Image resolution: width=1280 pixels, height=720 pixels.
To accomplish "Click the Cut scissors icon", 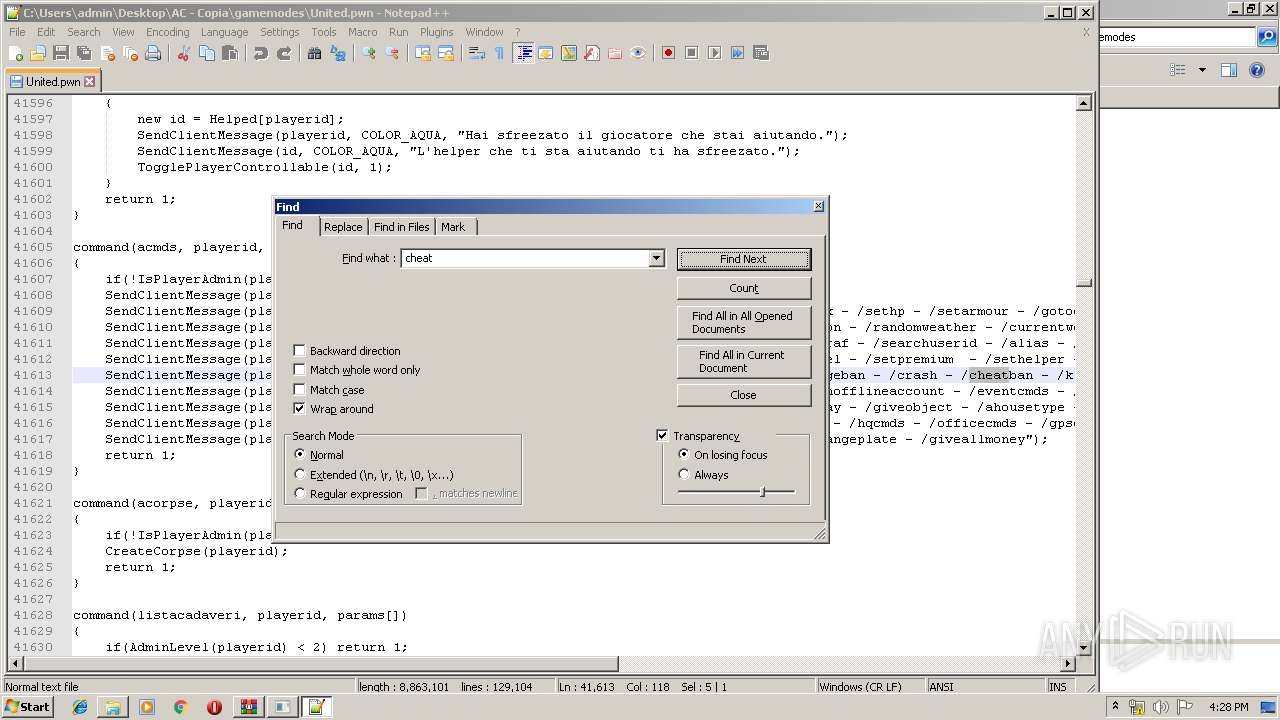I will point(184,53).
